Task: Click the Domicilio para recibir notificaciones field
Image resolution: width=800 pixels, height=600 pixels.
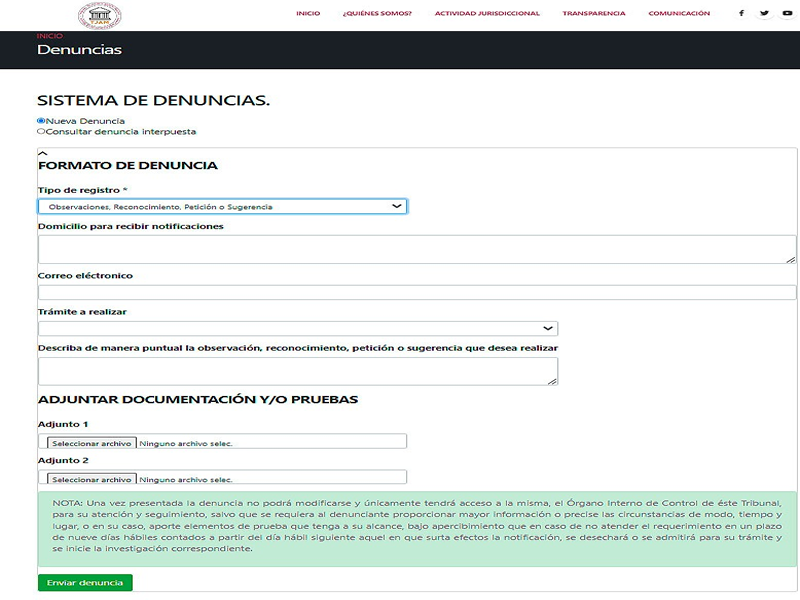Action: click(400, 246)
